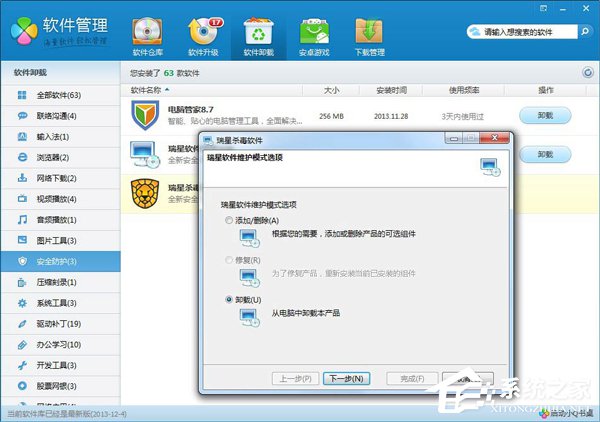This screenshot has width=600, height=422.
Task: Click 卸载 button for 电脑管家8.7
Action: click(545, 116)
